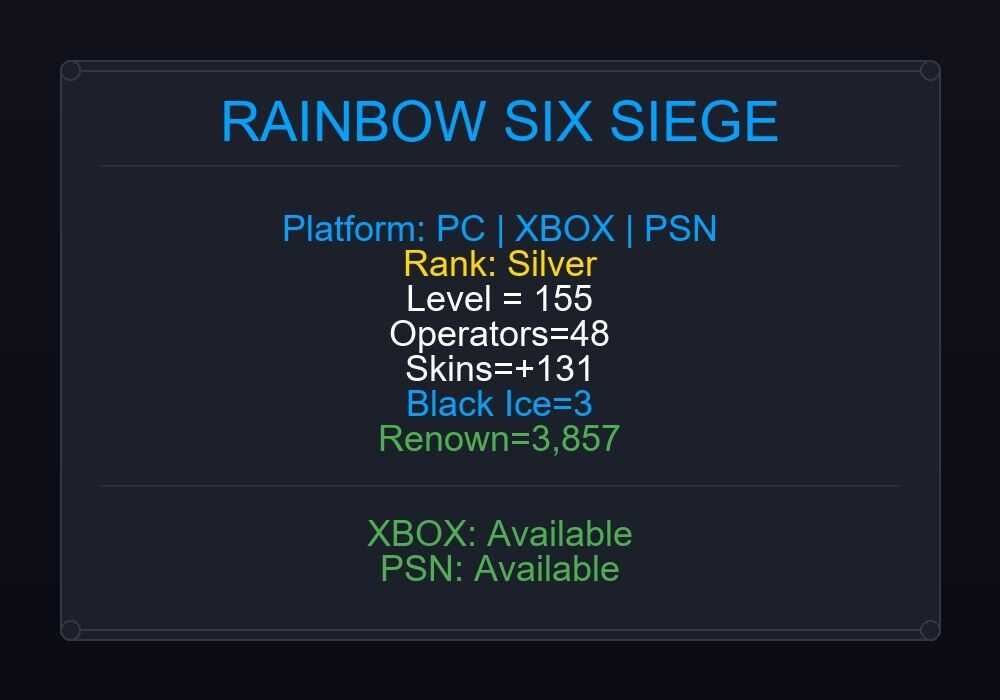Click the blue Black Ice=3 line
This screenshot has width=1000, height=700.
tap(499, 404)
